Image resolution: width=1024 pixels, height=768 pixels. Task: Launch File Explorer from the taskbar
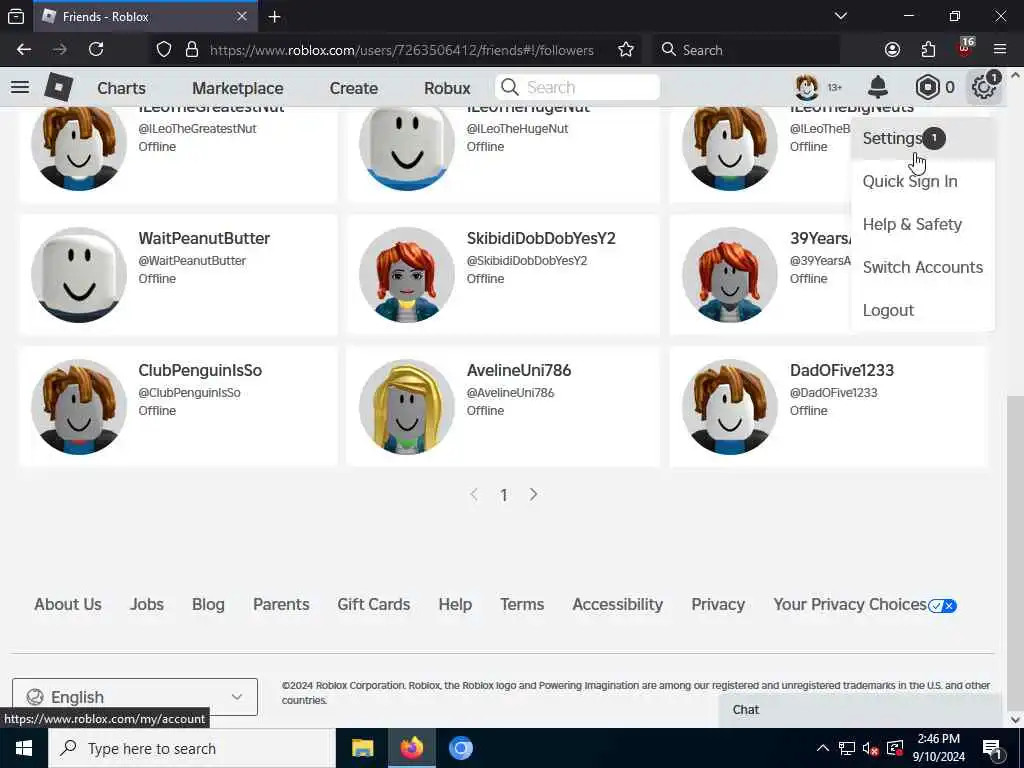(362, 748)
